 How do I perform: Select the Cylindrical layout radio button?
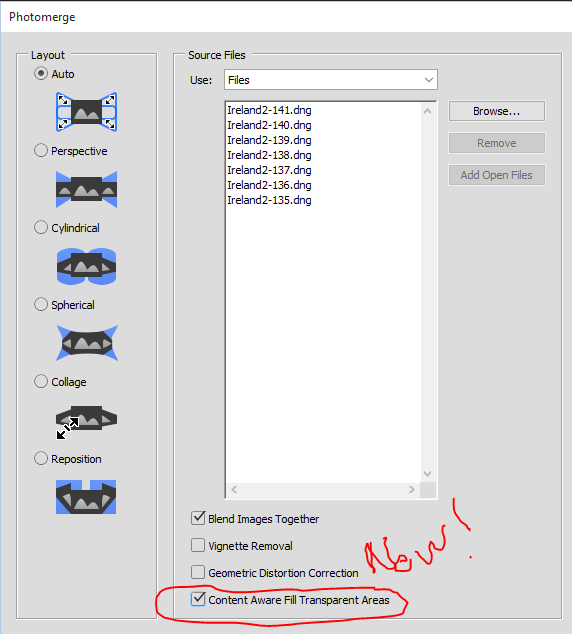pos(41,227)
